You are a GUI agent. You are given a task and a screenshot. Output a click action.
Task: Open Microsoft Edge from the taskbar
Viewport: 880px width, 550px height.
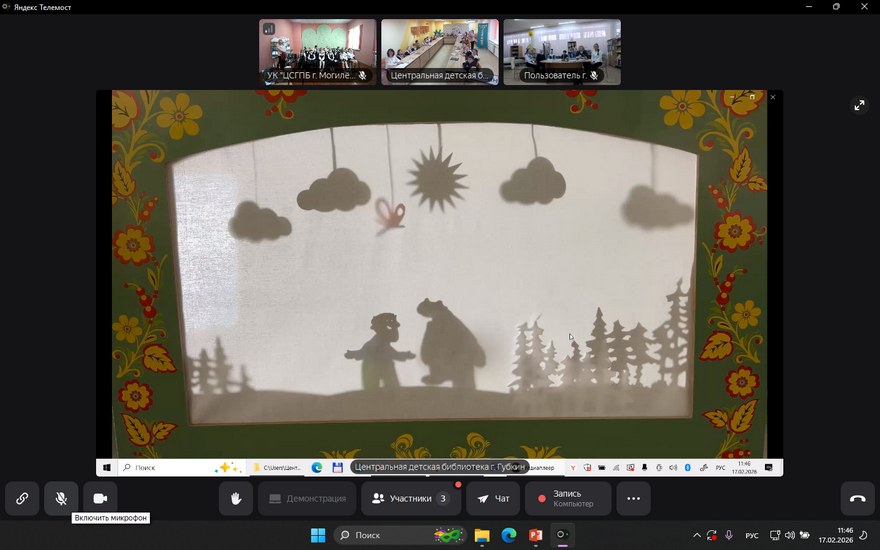click(x=508, y=535)
